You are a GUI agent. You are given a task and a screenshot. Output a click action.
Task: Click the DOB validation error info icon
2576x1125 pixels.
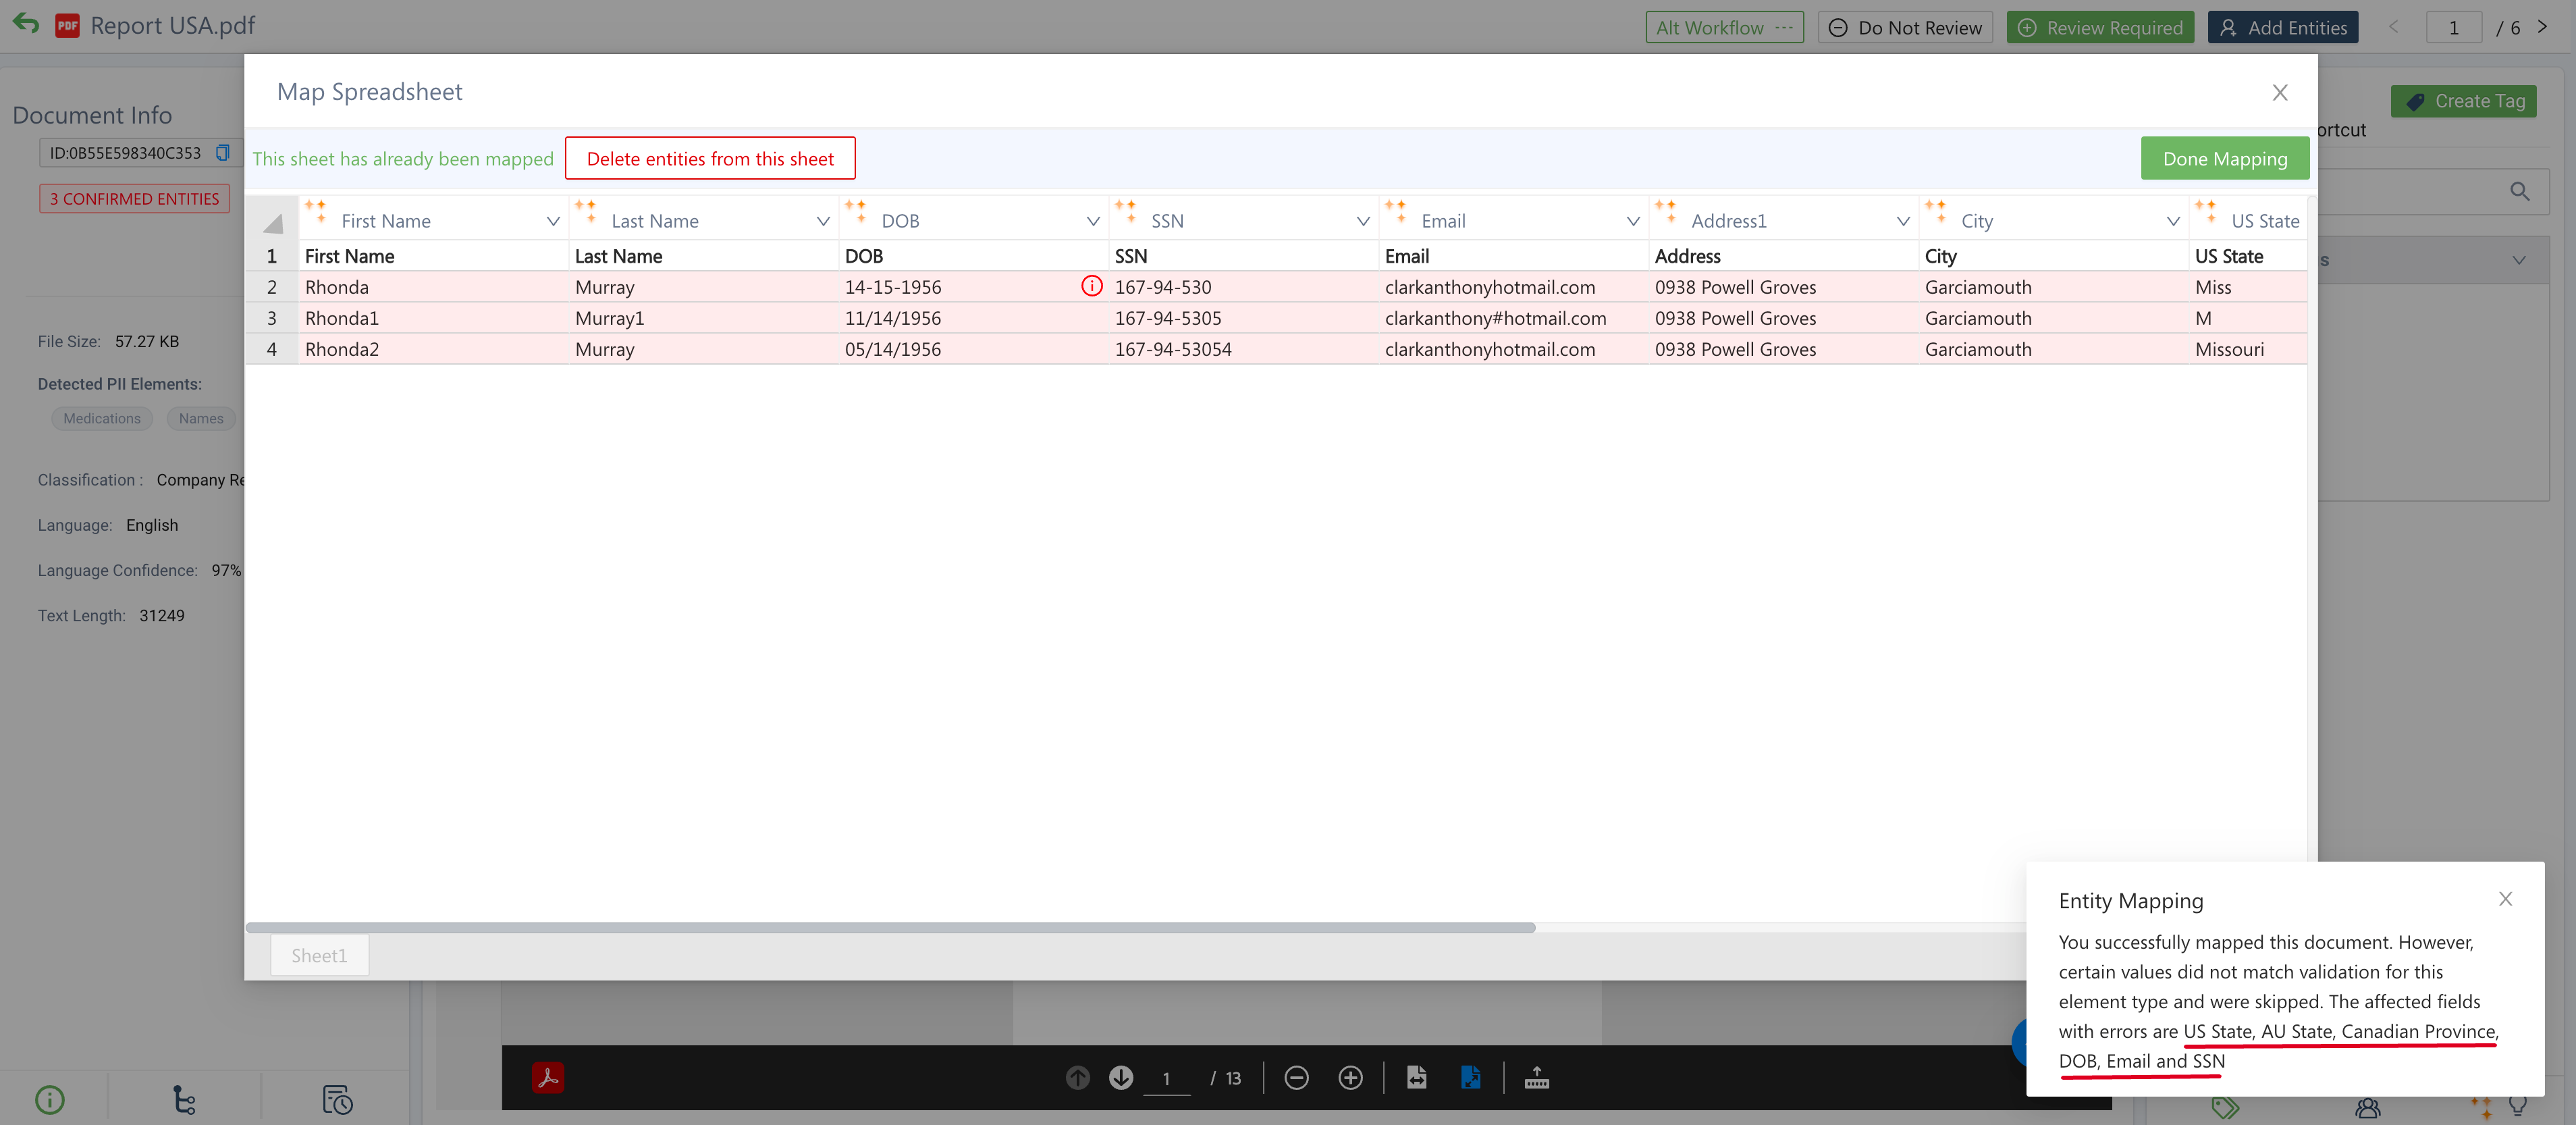click(x=1091, y=287)
